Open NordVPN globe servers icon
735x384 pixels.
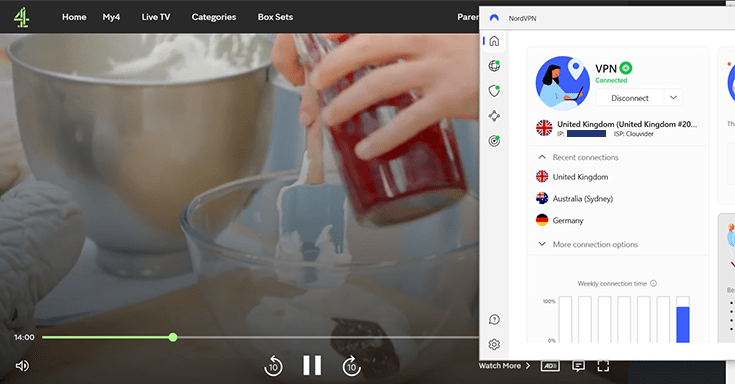tap(494, 66)
